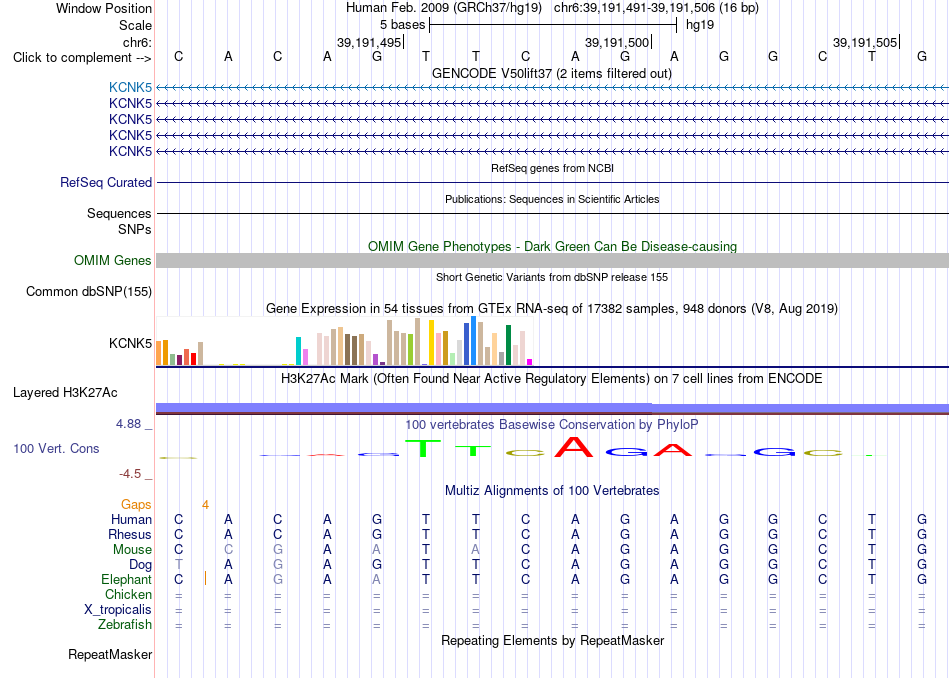Click the 'RefSeq genes from NCBI' title
Viewport: 950px width, 678px height.
(x=552, y=168)
